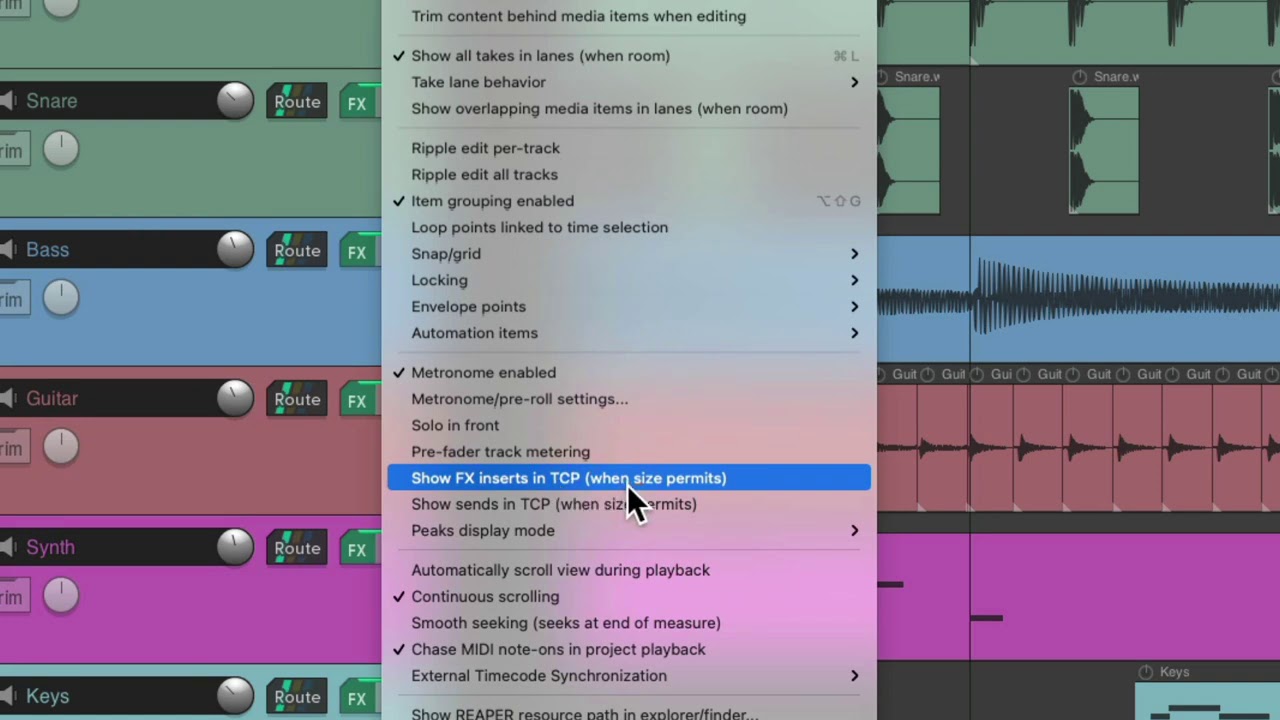This screenshot has height=720, width=1280.
Task: Click the Synth track volume knob
Action: [235, 548]
